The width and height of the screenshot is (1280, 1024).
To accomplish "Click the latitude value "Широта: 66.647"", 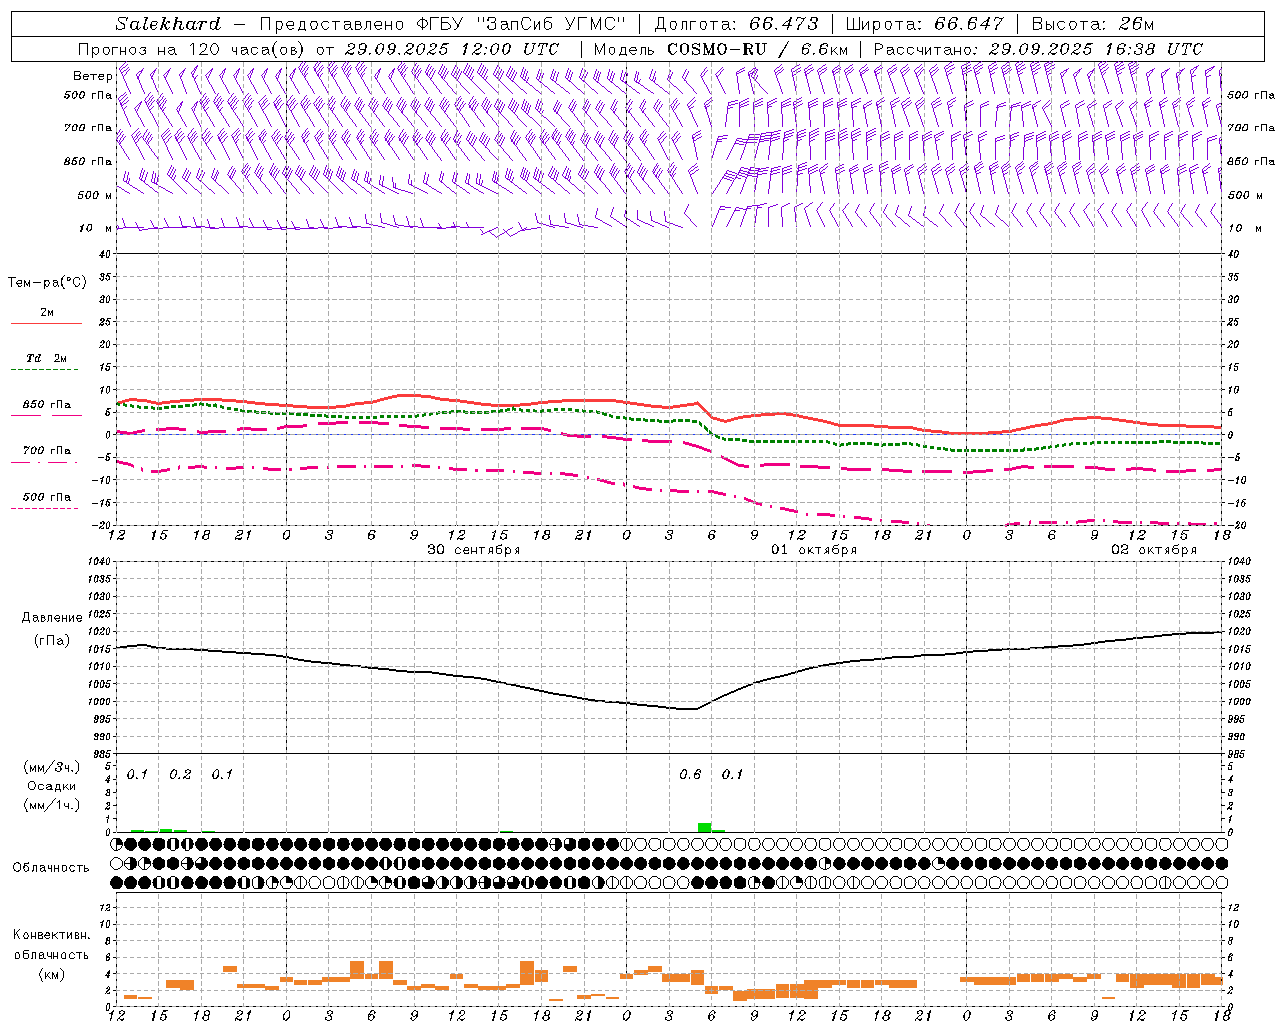I will 924,24.
